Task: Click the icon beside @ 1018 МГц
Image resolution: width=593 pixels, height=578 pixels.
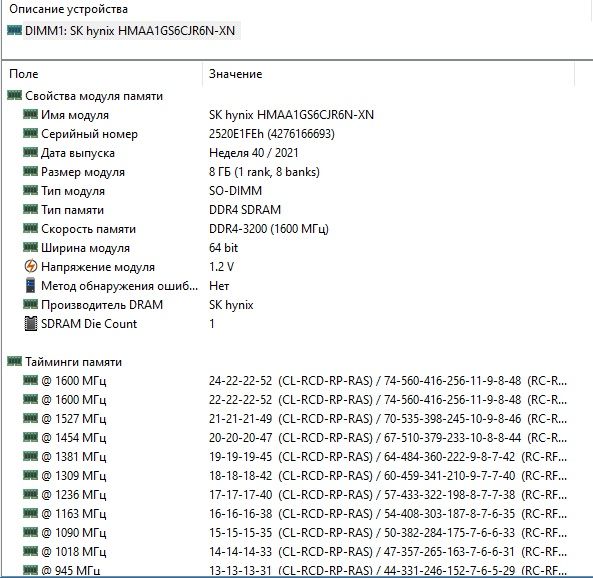Action: [30, 551]
